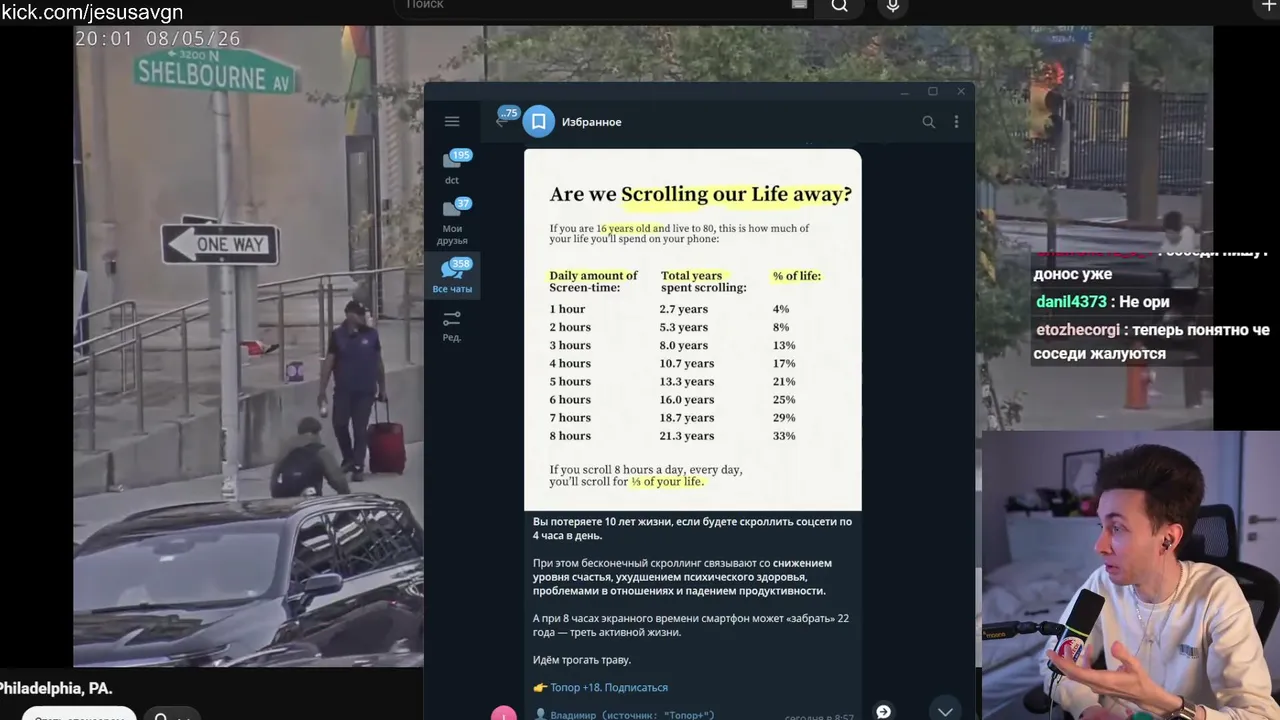Open the on-screen keyboard icon in search
Screen dimensions: 1280x720
(799, 5)
